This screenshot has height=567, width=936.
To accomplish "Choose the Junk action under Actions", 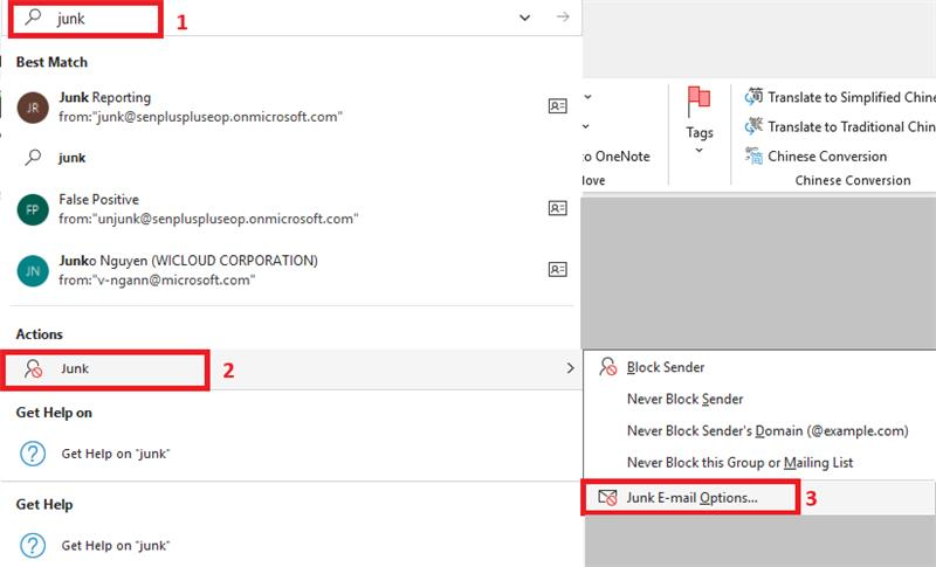I will pos(291,369).
